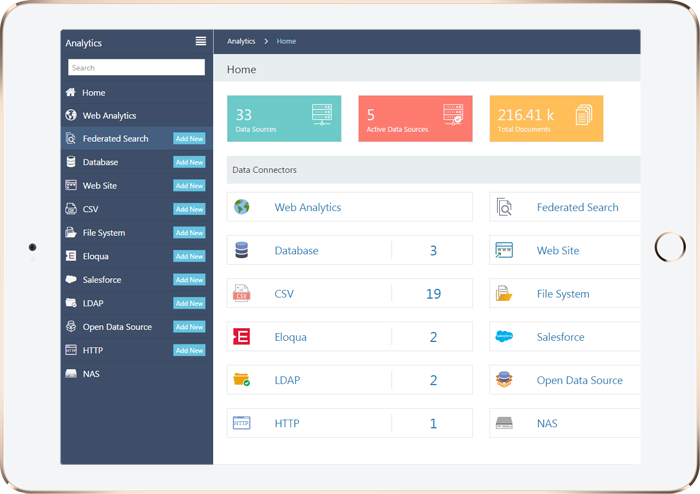The width and height of the screenshot is (700, 494).
Task: Open the Web Analytics connector link
Action: coord(308,207)
